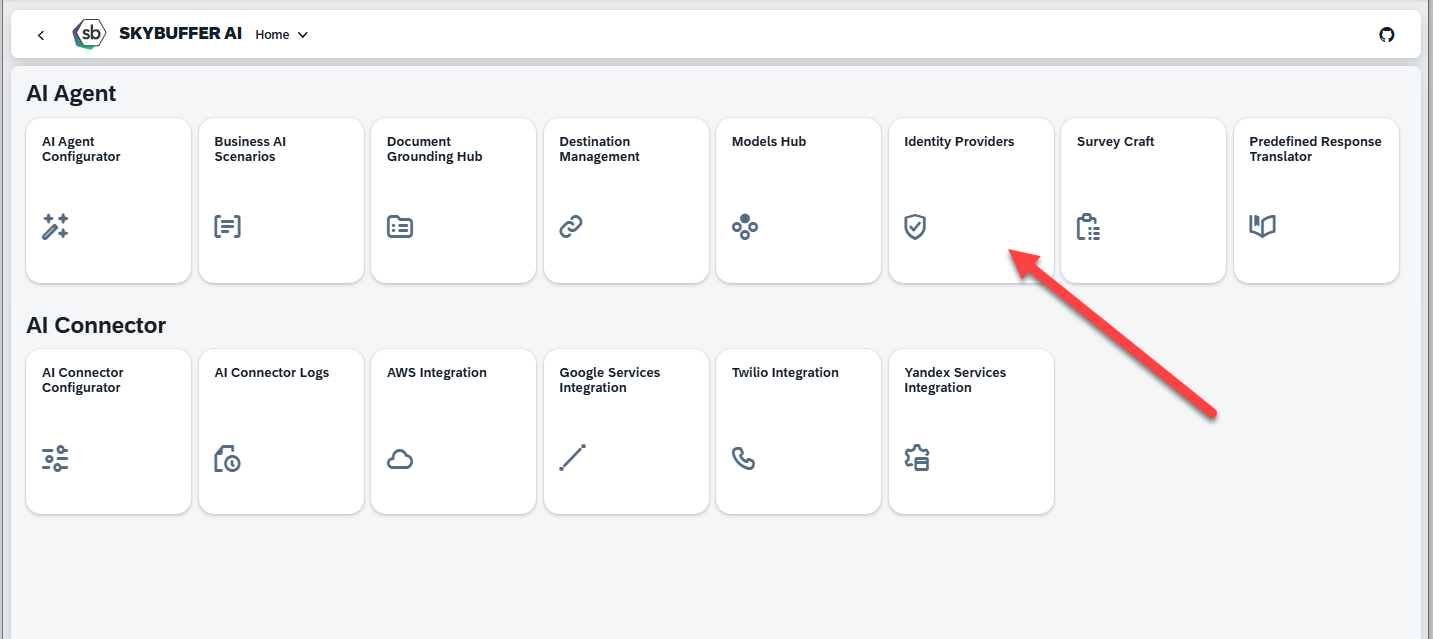Image resolution: width=1433 pixels, height=639 pixels.
Task: Click the Skybuffer hexagon logo
Action: coord(90,34)
